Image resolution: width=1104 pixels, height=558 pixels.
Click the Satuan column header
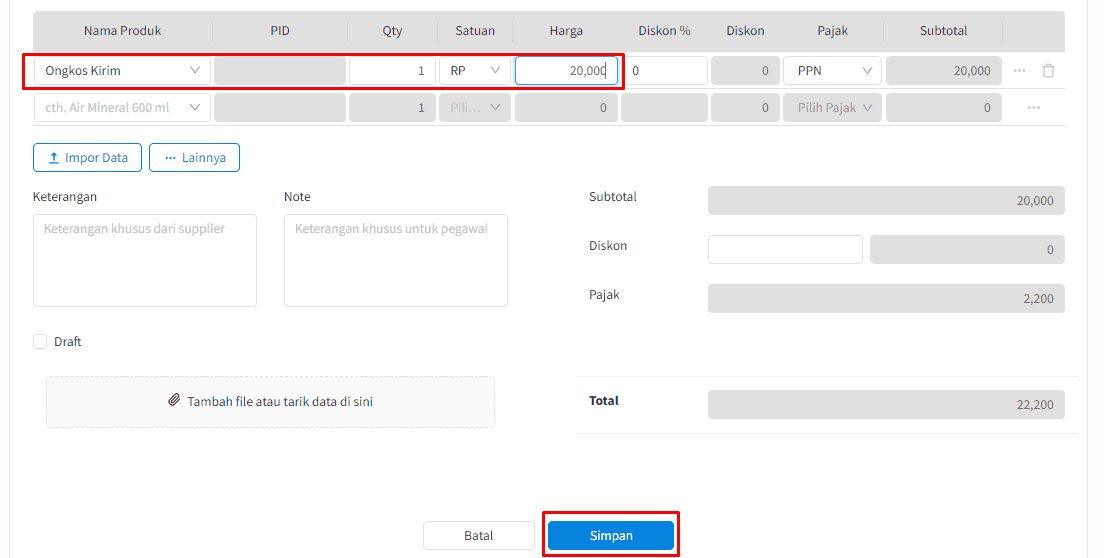475,31
